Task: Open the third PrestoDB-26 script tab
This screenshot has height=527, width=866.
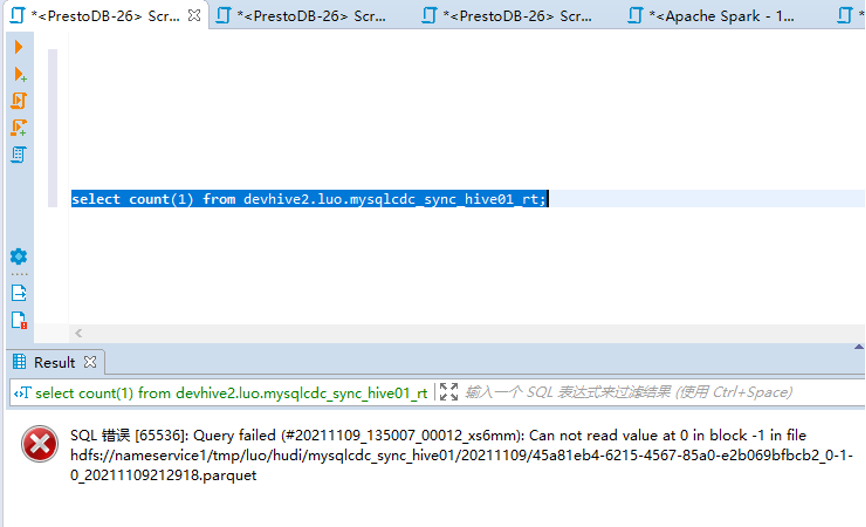Action: (508, 16)
